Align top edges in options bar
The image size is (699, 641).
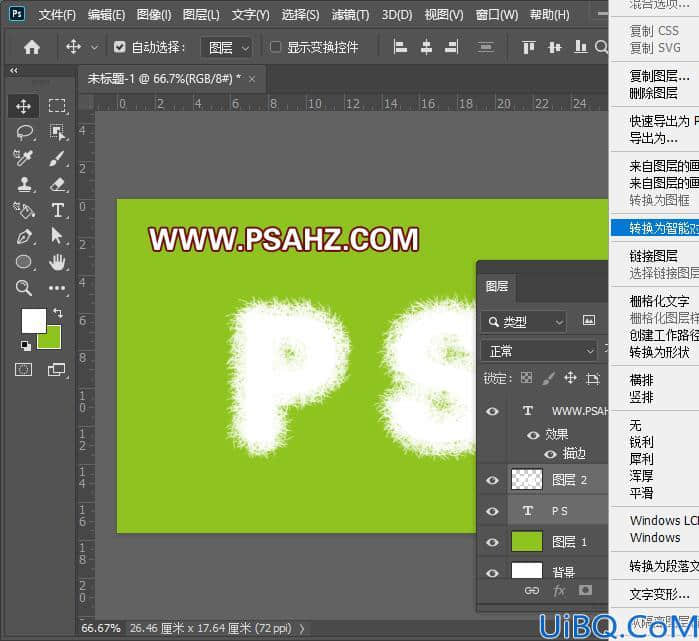(528, 47)
